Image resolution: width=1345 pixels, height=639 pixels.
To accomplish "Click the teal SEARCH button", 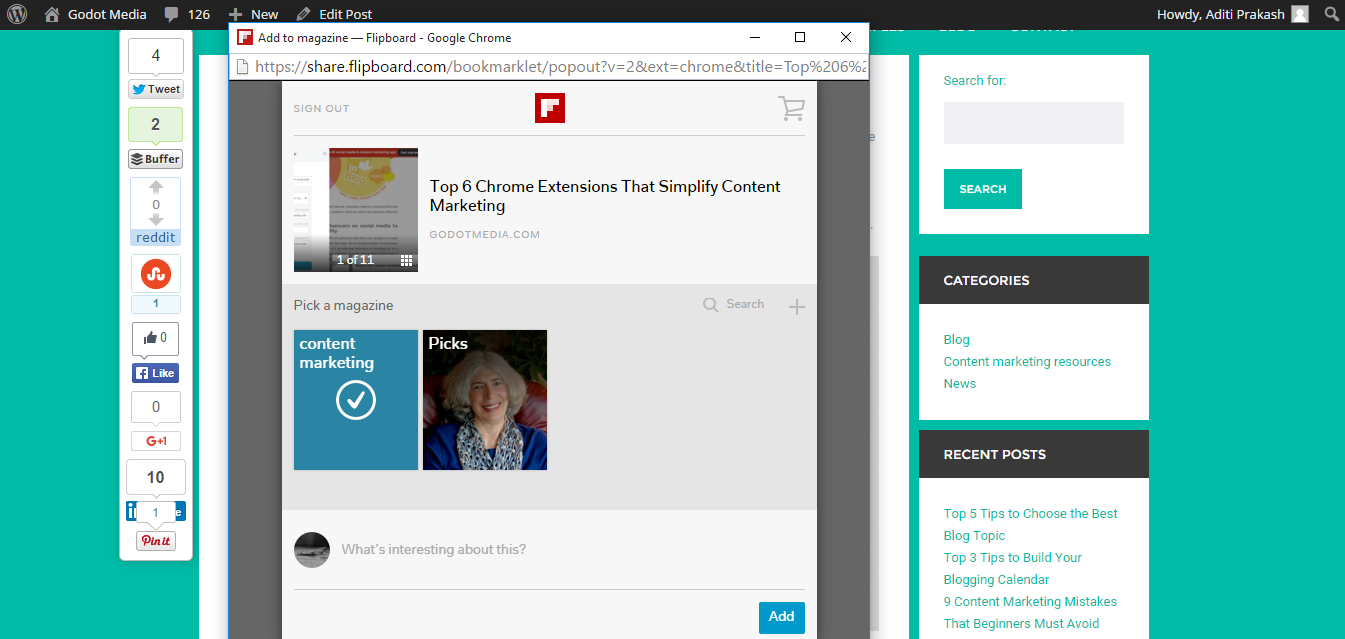I will click(x=983, y=189).
